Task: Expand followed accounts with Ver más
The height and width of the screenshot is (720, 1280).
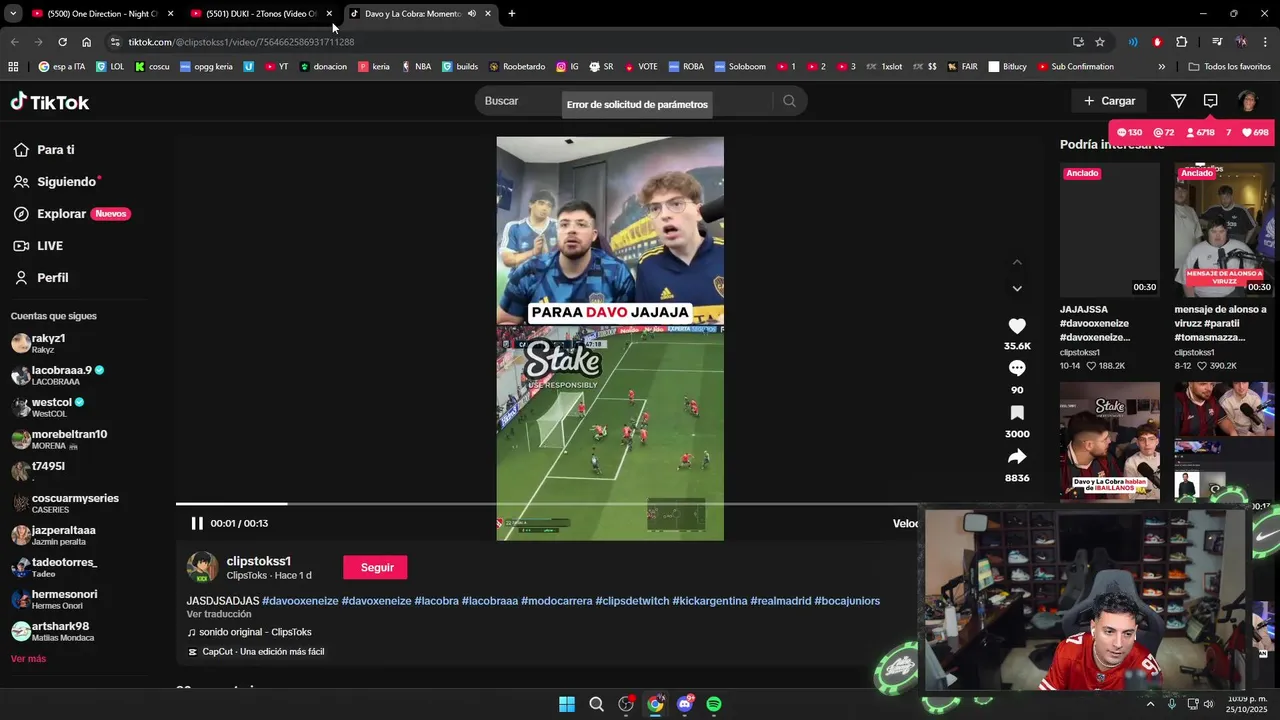Action: (x=28, y=659)
